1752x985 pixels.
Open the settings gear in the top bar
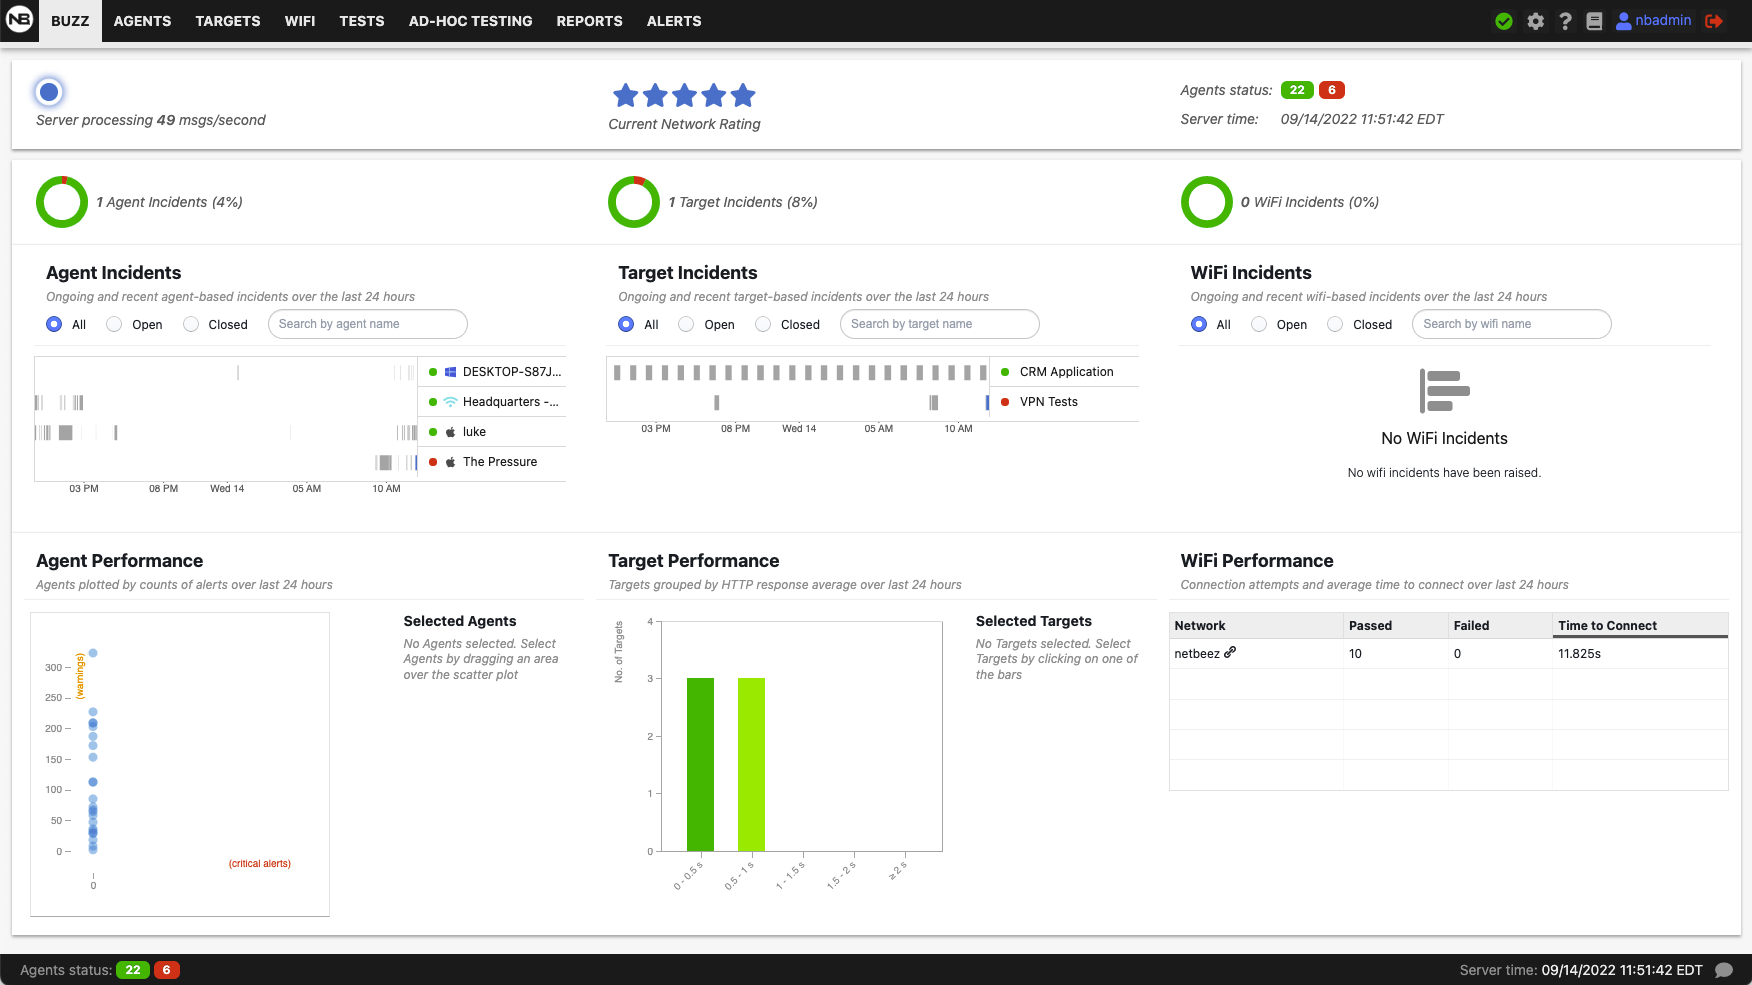coord(1535,20)
